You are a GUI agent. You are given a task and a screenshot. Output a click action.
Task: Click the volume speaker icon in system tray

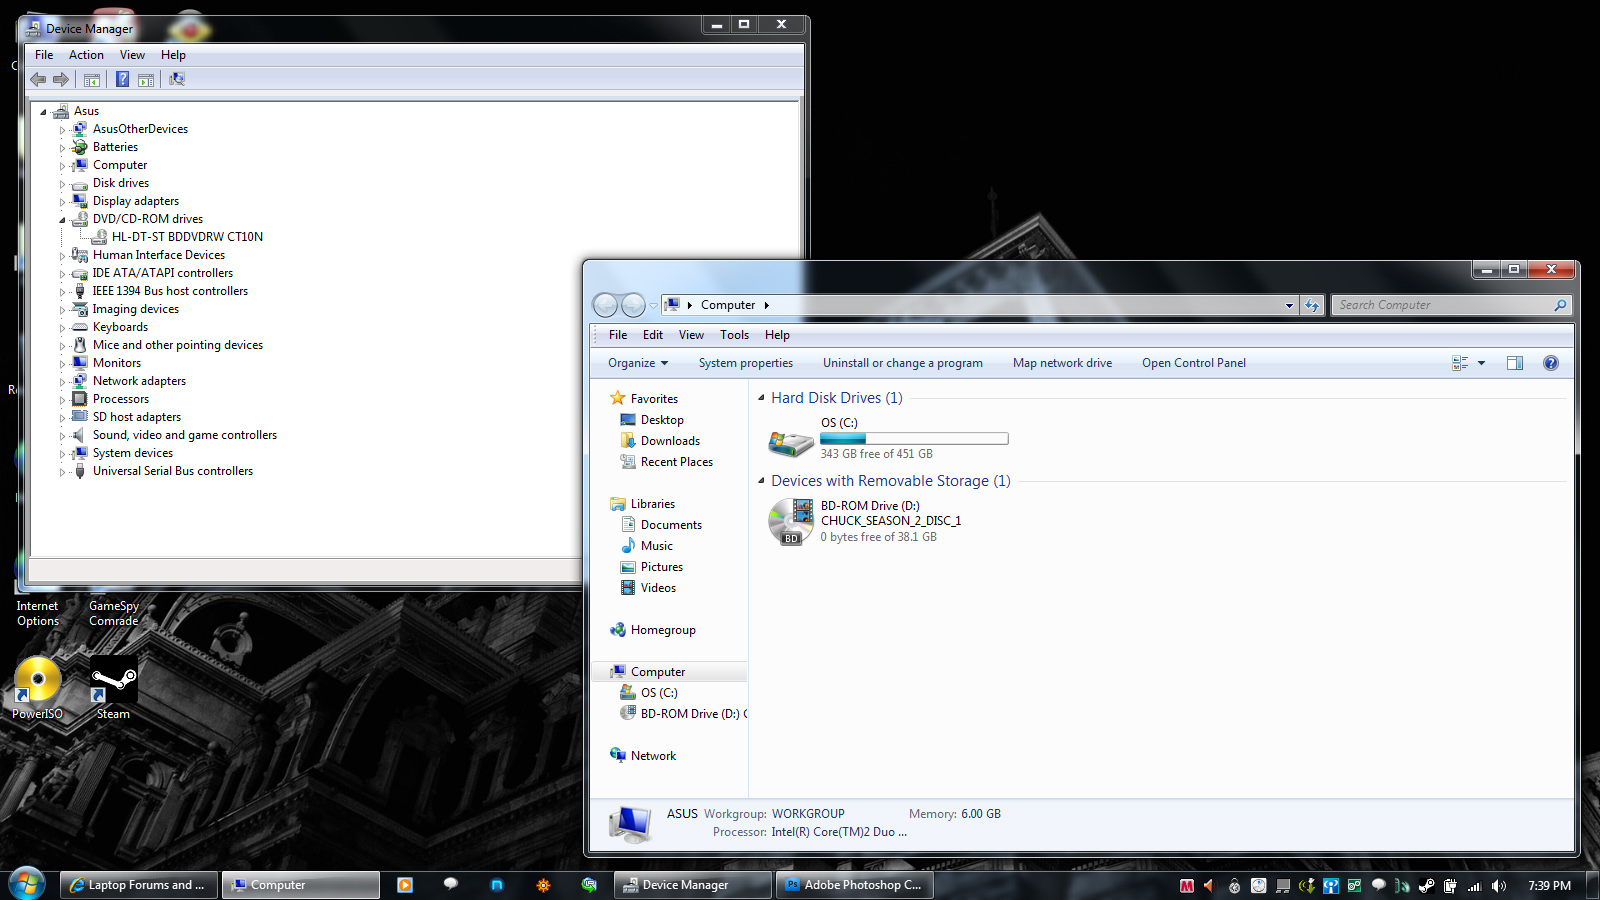[x=1498, y=885]
